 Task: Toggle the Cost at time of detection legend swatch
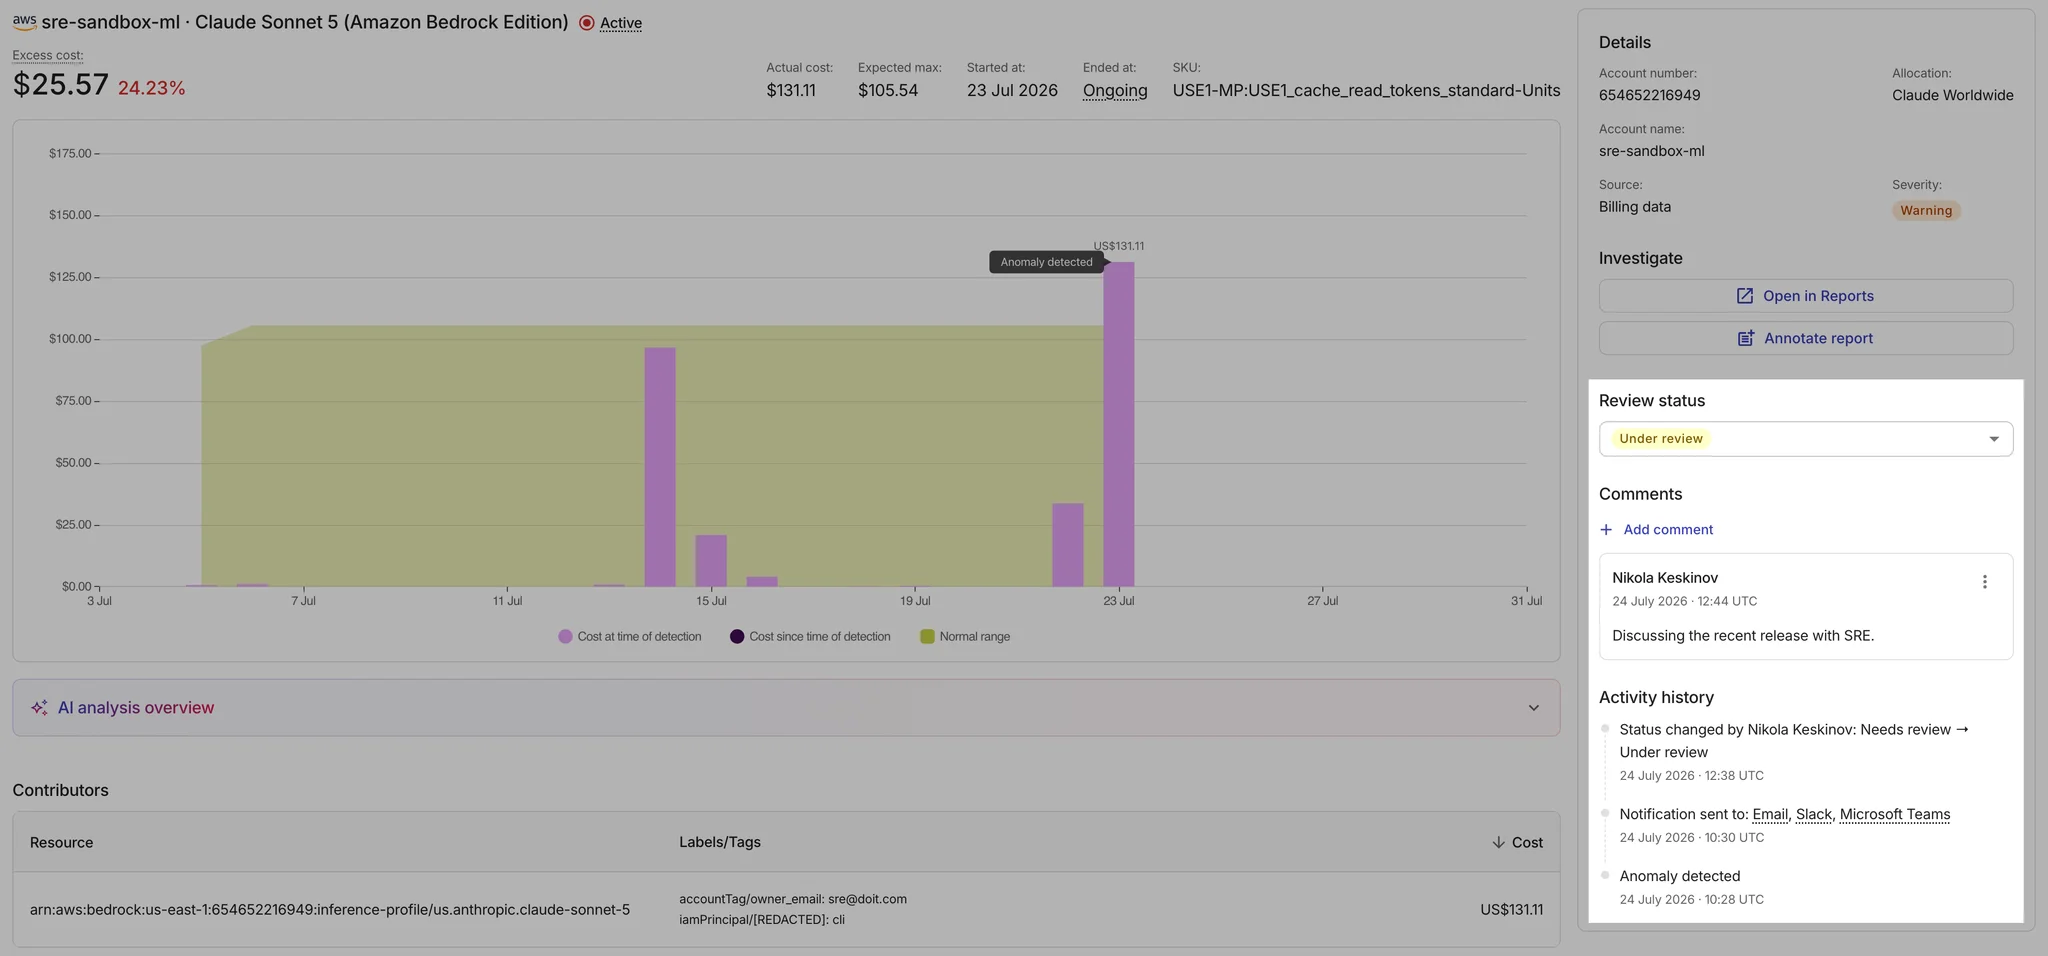coord(565,637)
